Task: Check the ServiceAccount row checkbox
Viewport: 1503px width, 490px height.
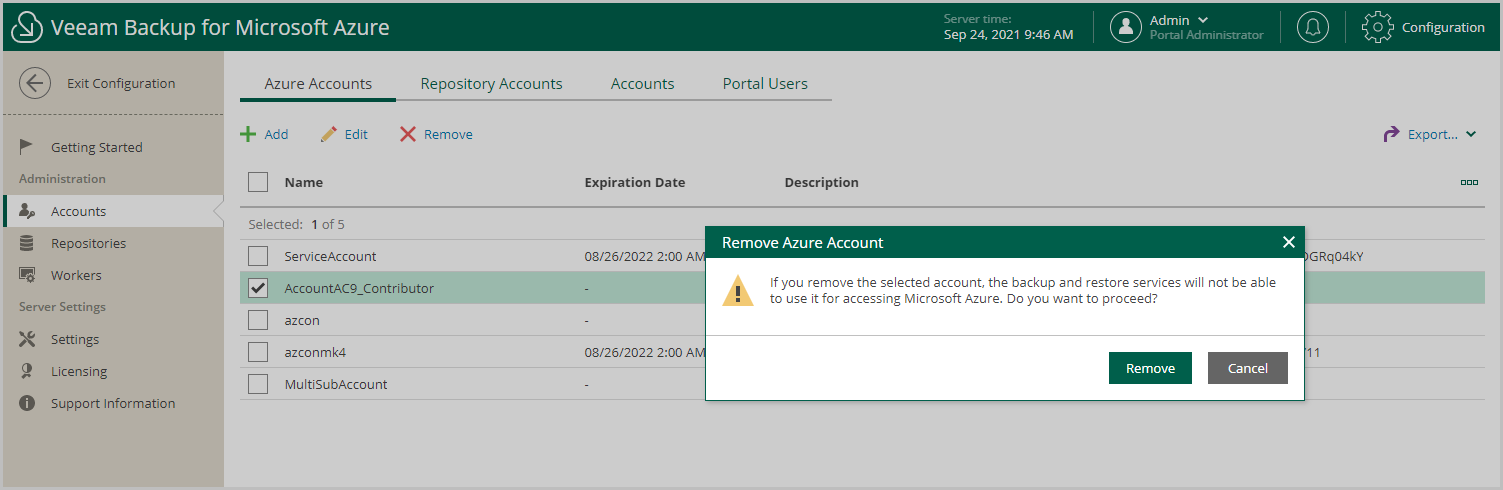Action: (258, 256)
